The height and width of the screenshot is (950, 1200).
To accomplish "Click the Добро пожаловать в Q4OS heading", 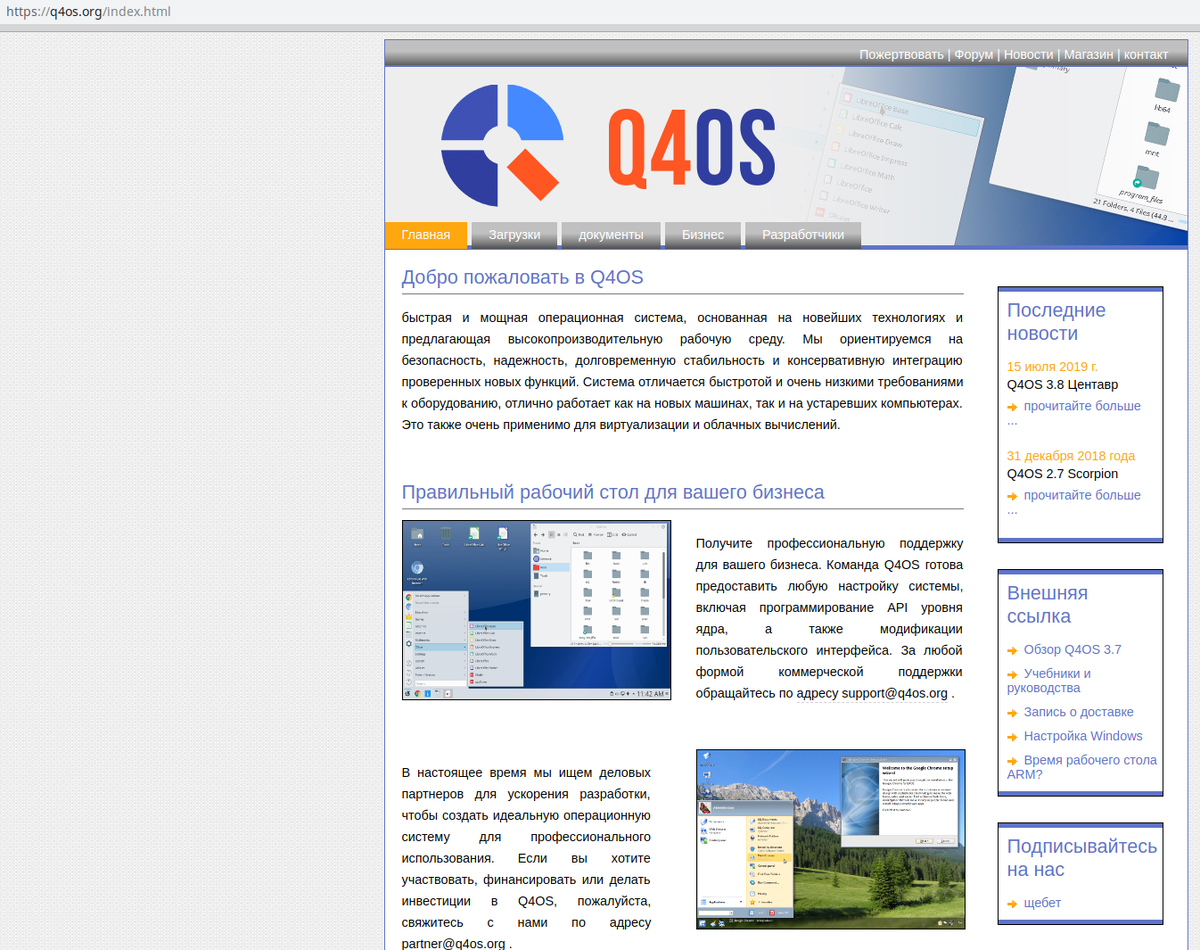I will (522, 277).
